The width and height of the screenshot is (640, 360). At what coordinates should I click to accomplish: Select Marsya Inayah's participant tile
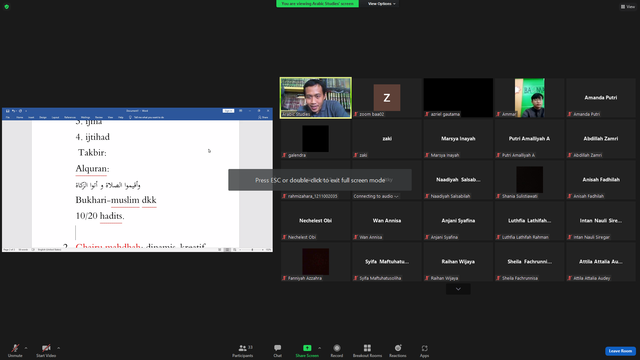(458, 139)
